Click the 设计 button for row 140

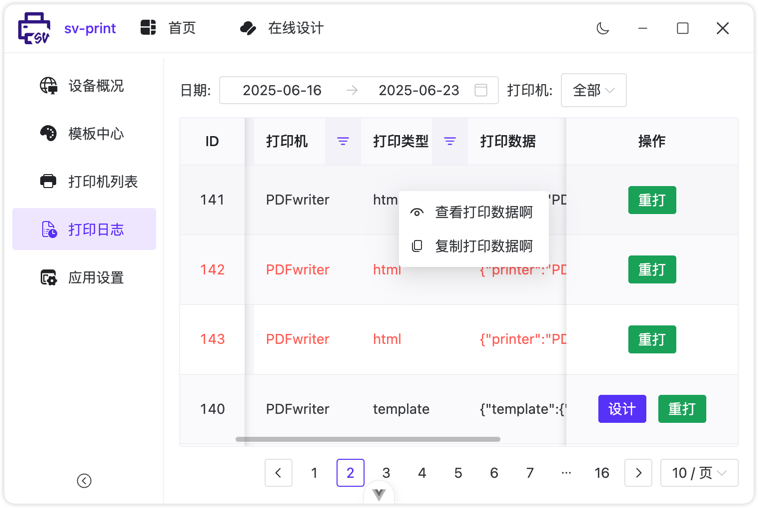[x=622, y=409]
